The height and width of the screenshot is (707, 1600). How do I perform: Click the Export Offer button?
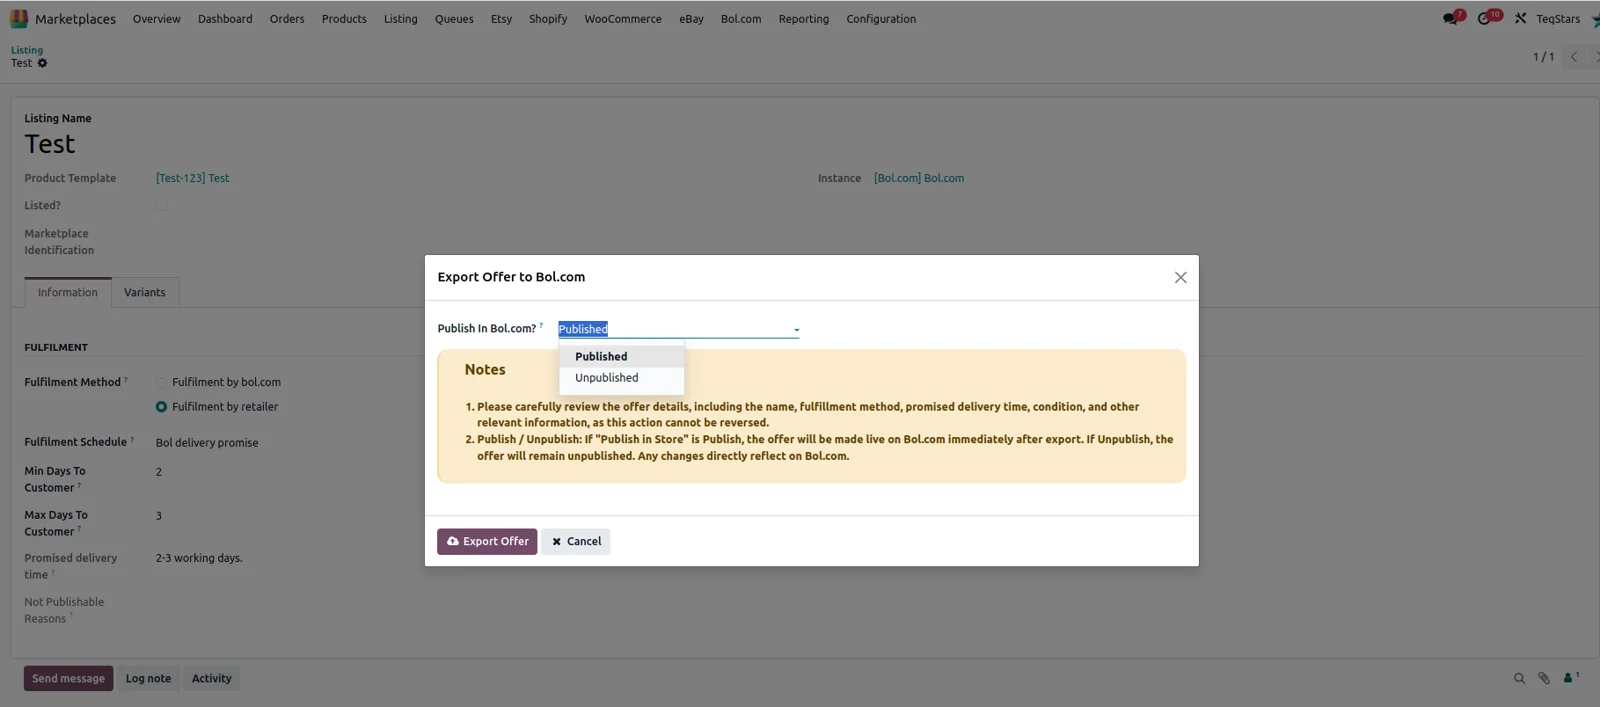487,541
